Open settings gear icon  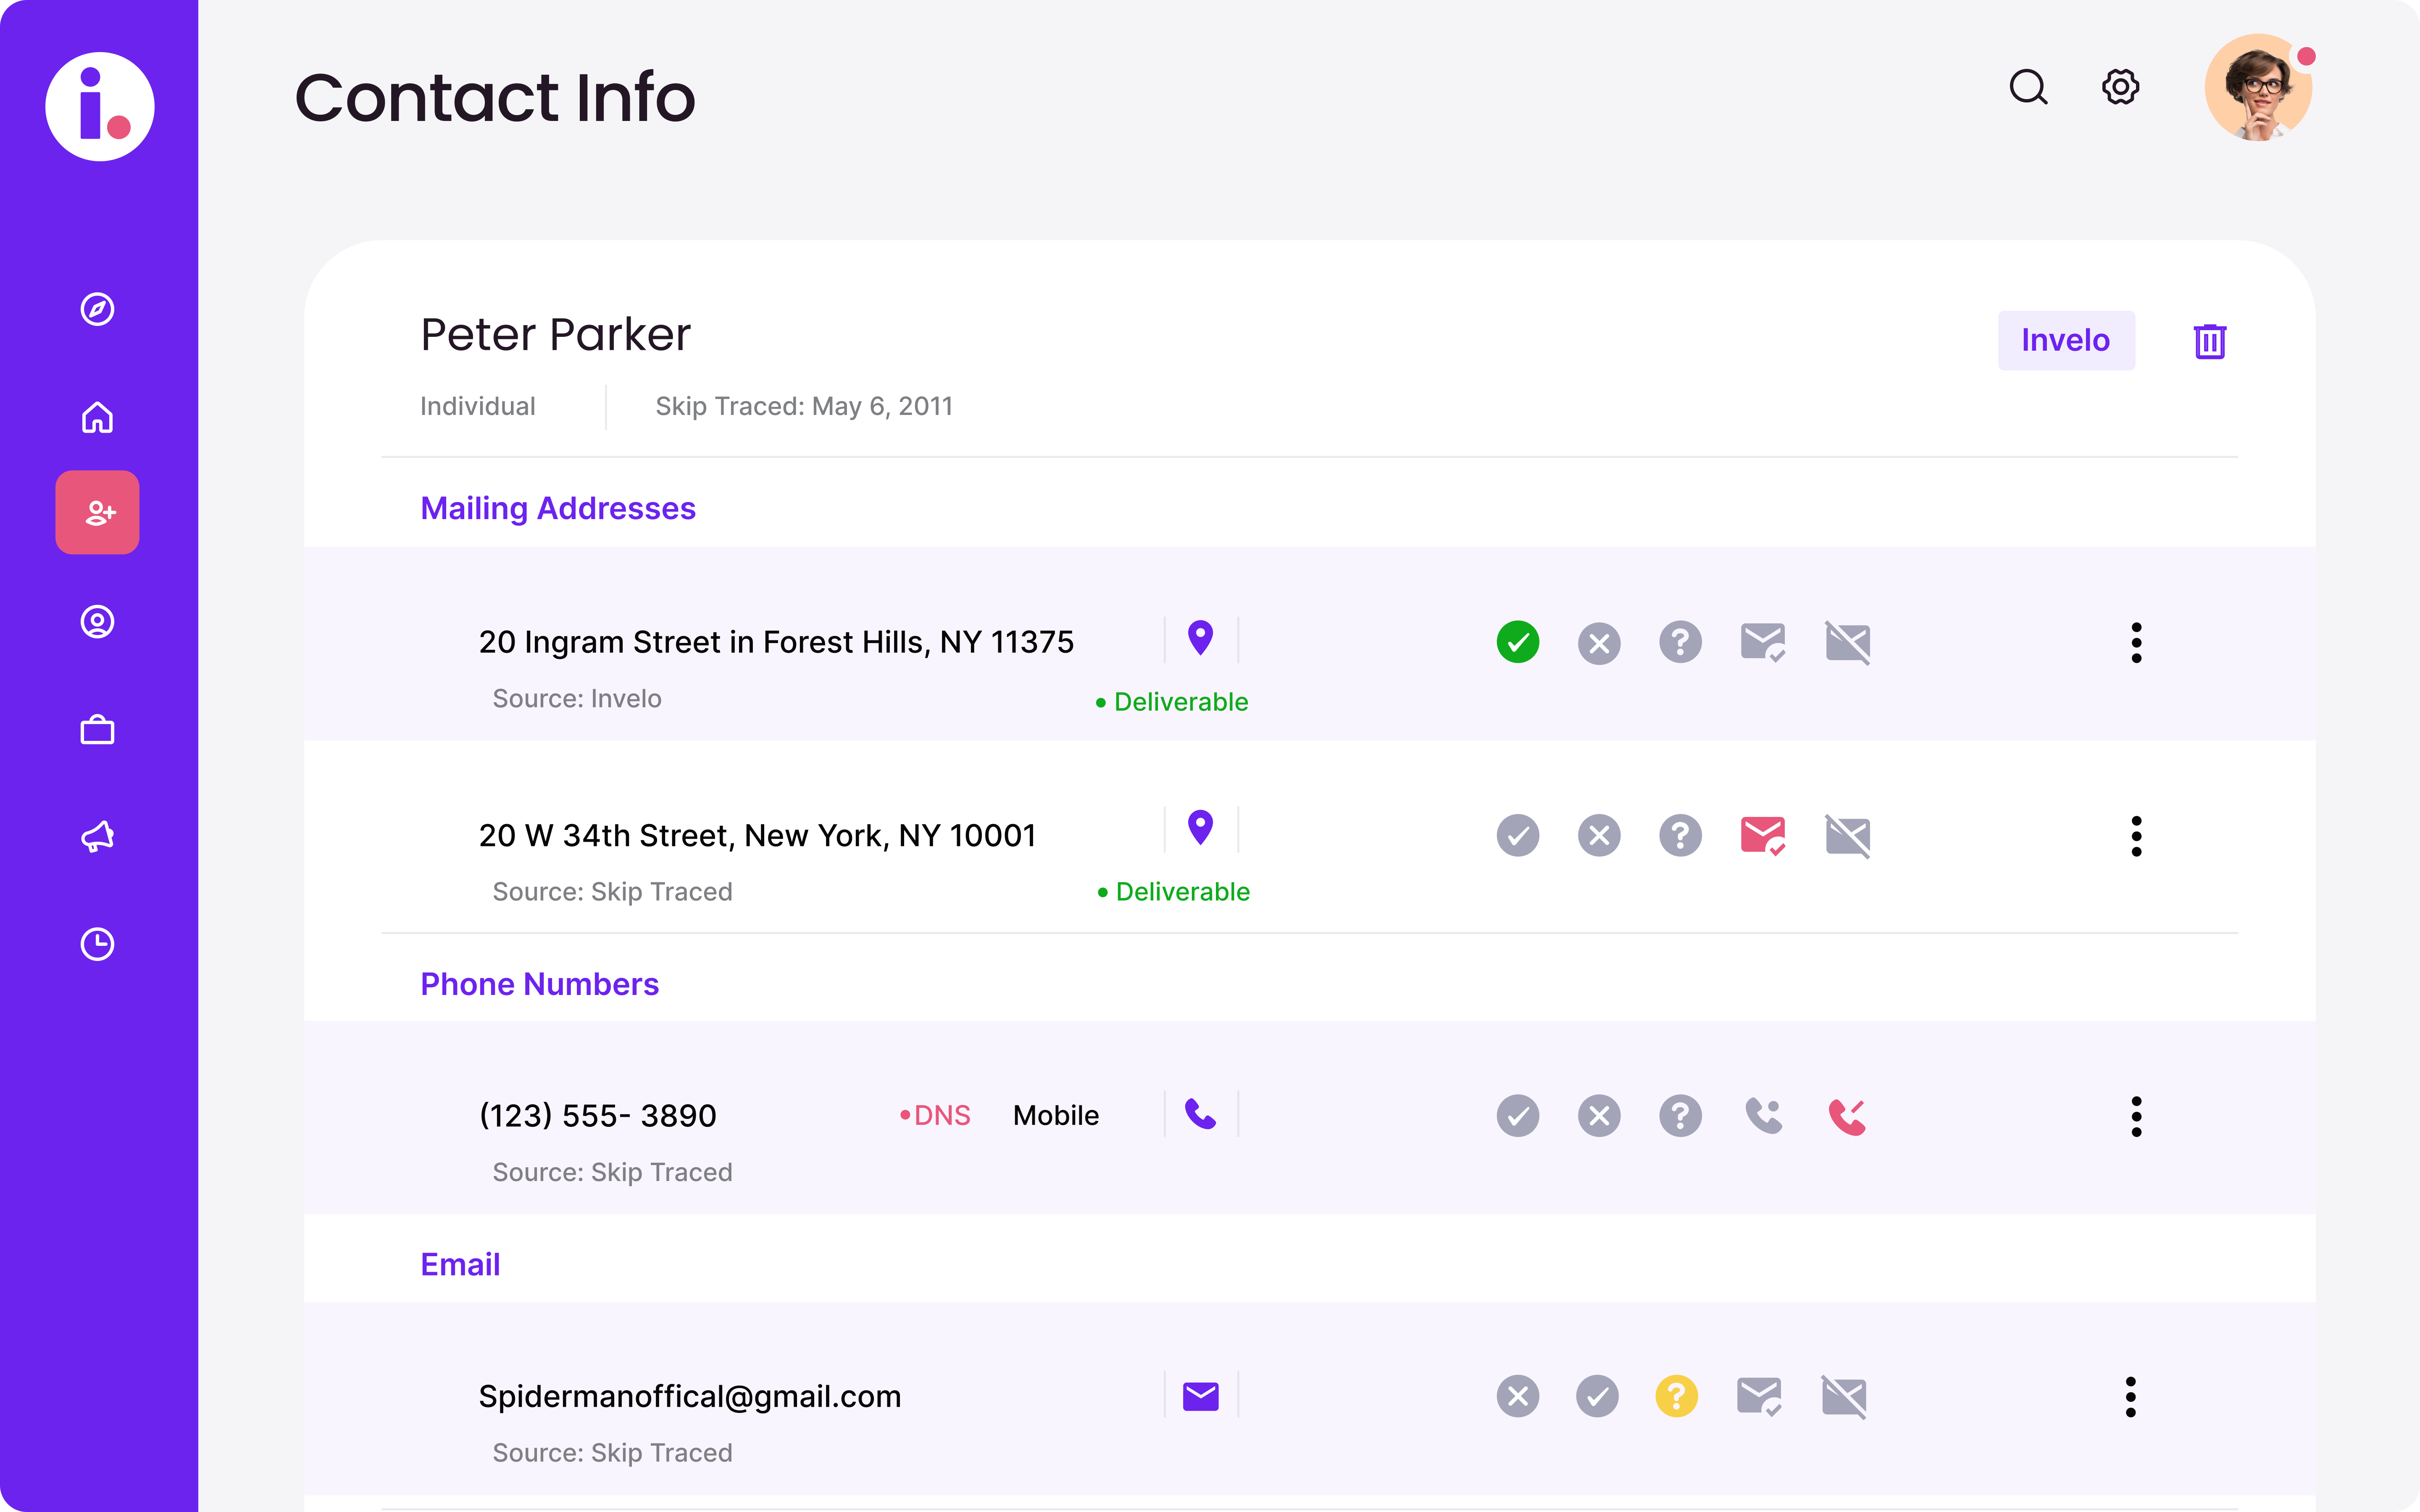point(2120,87)
